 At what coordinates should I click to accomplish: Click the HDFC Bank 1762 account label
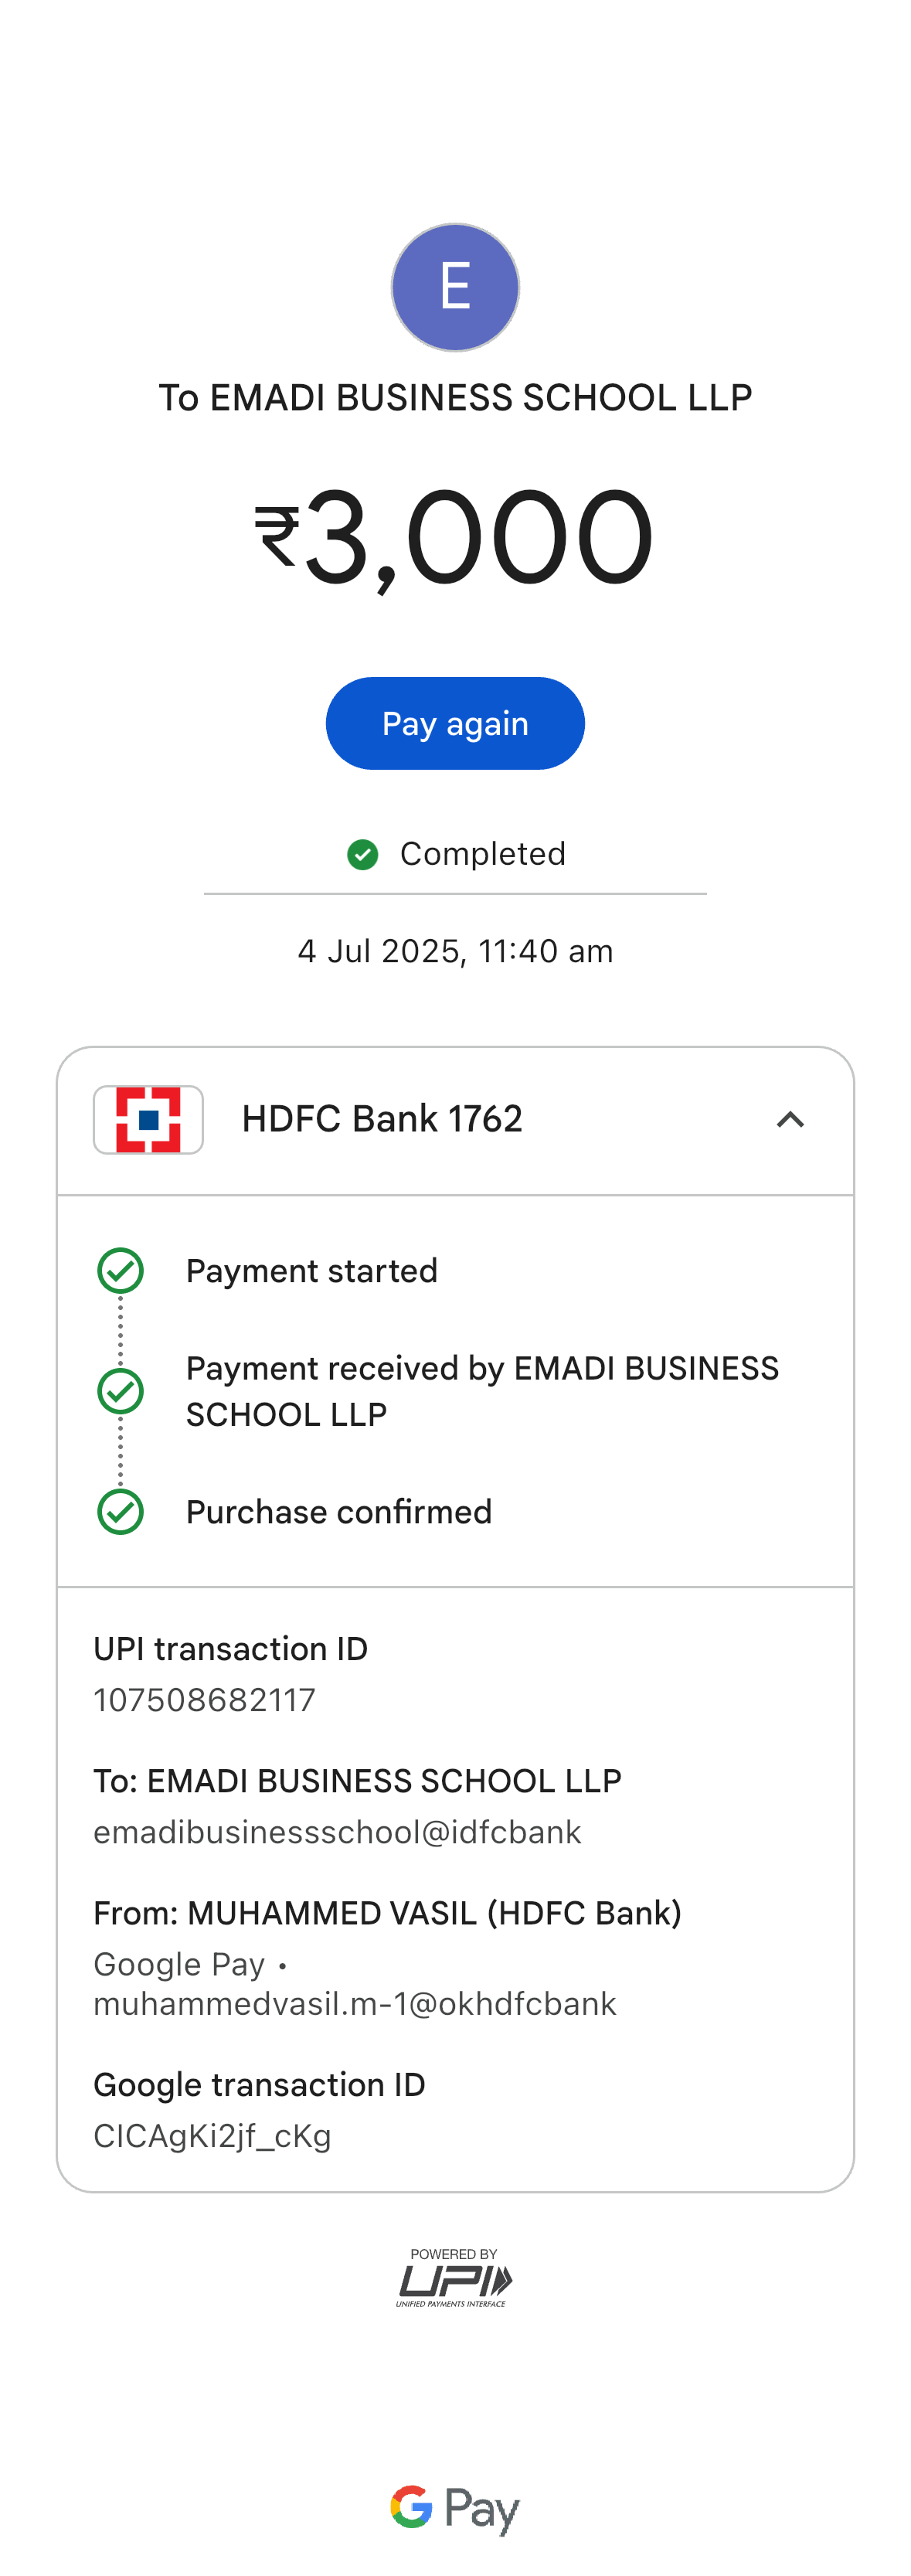pos(382,1119)
